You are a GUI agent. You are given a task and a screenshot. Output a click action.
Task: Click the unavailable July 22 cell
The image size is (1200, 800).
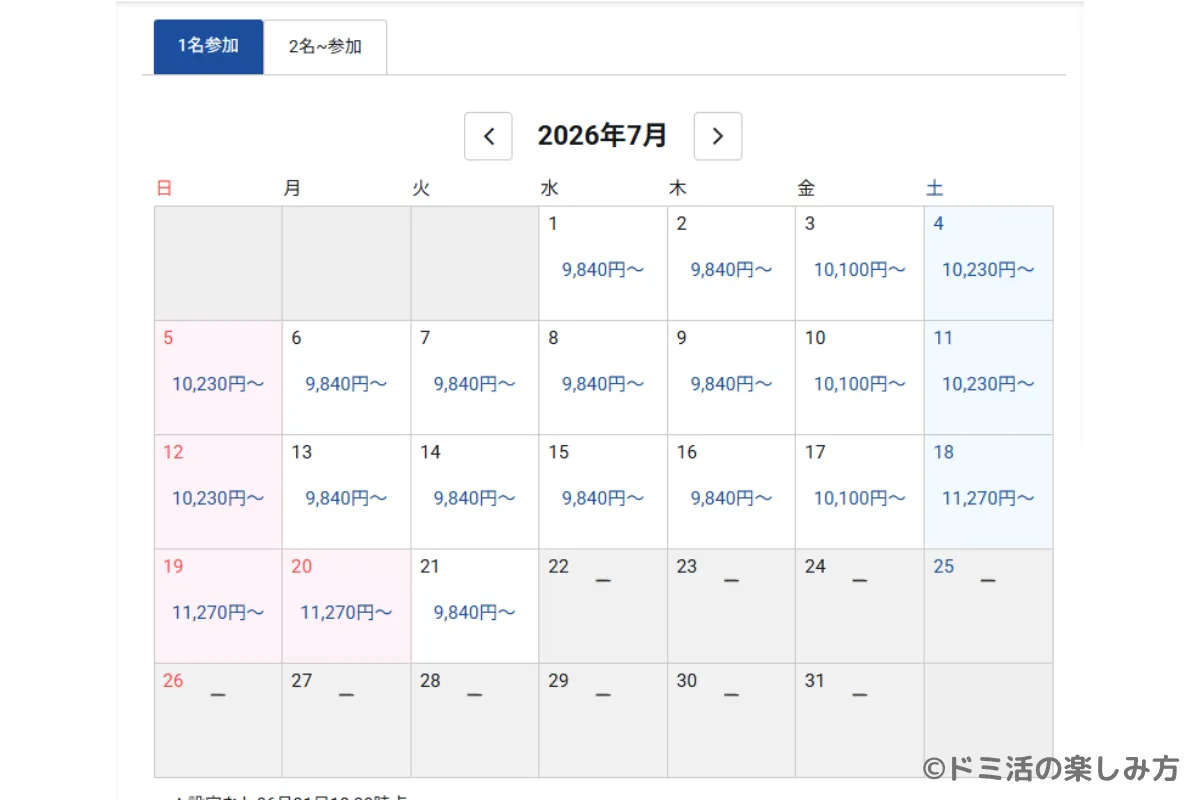[603, 606]
